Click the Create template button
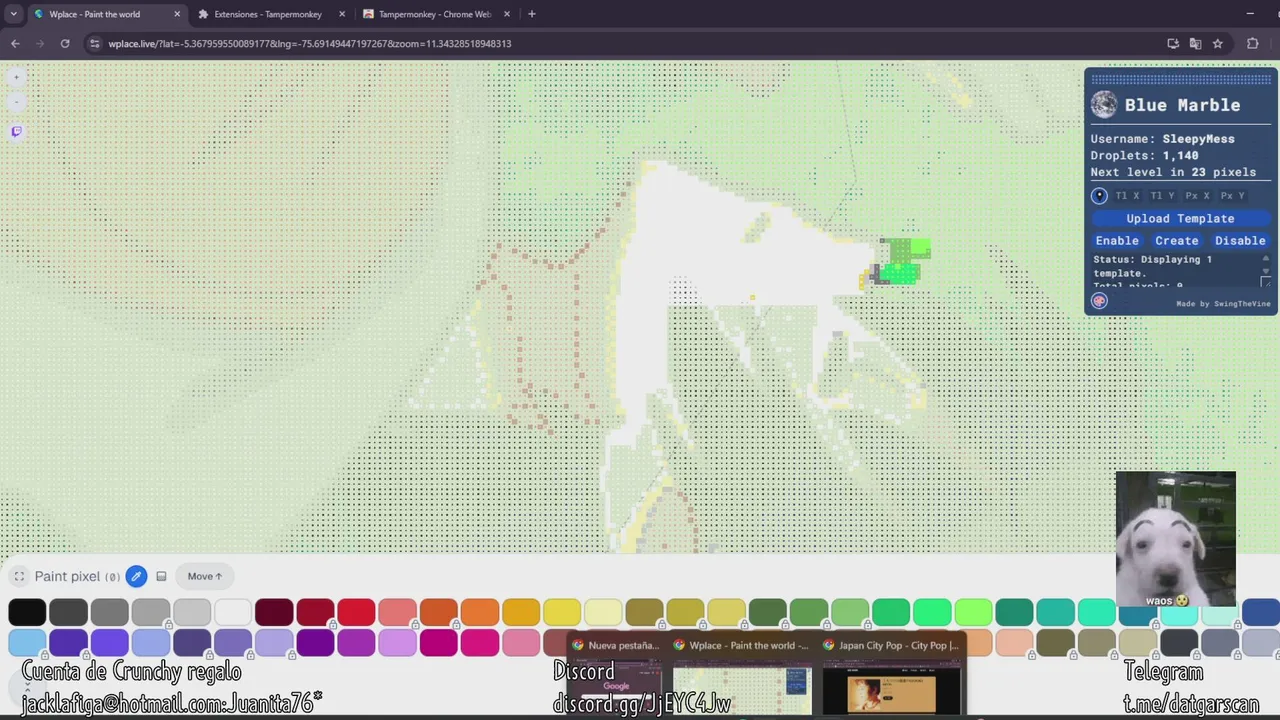 click(1177, 240)
